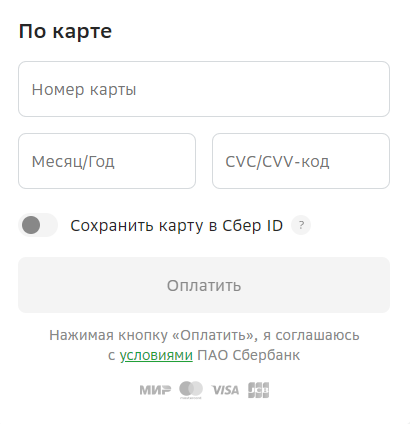
Task: Click the 'По карте' heading
Action: click(x=65, y=32)
